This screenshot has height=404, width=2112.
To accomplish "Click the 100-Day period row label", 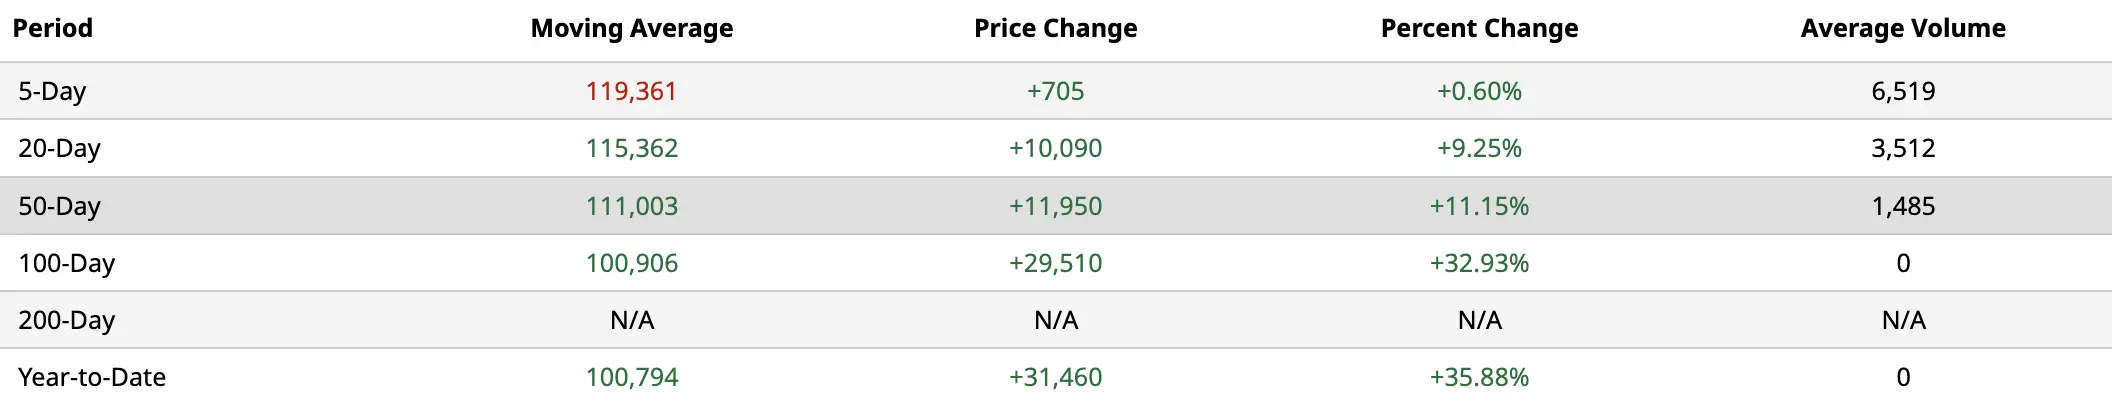I will point(66,263).
